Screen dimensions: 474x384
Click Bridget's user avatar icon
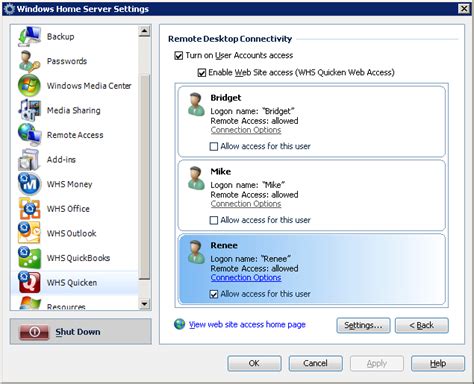tap(196, 105)
